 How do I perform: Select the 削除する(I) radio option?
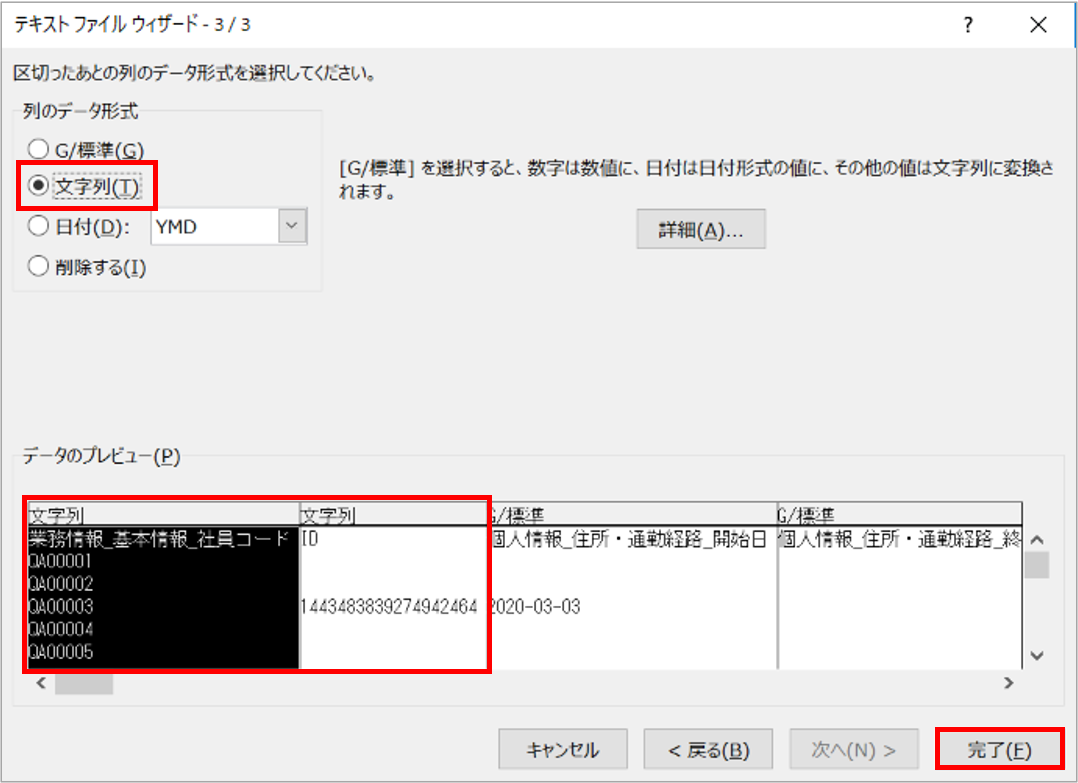click(39, 266)
